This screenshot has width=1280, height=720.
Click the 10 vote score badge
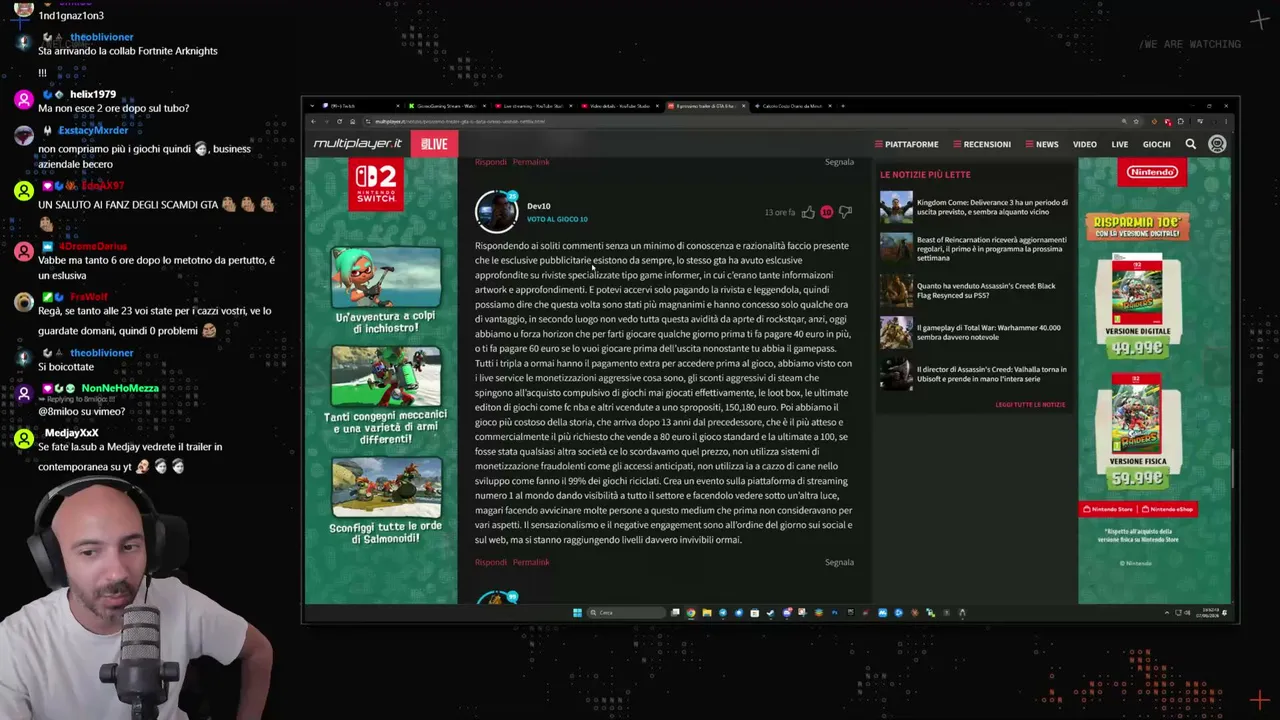point(826,212)
